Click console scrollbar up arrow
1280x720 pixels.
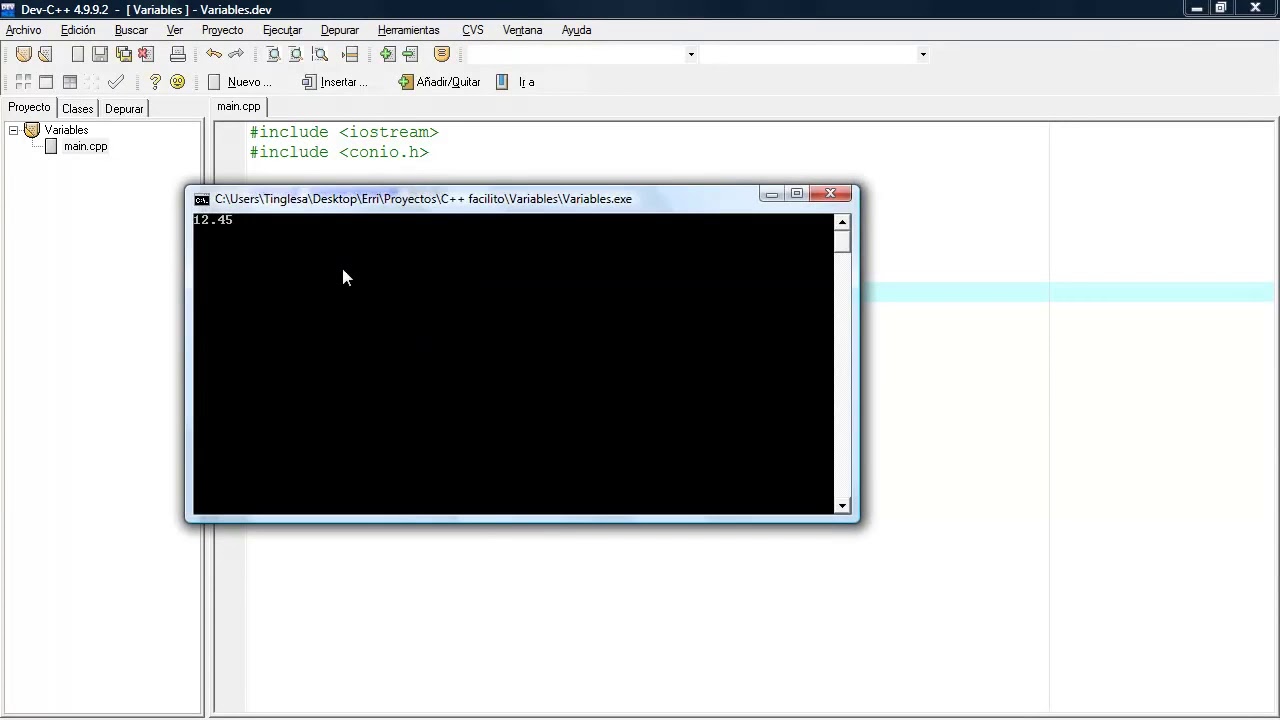point(842,222)
